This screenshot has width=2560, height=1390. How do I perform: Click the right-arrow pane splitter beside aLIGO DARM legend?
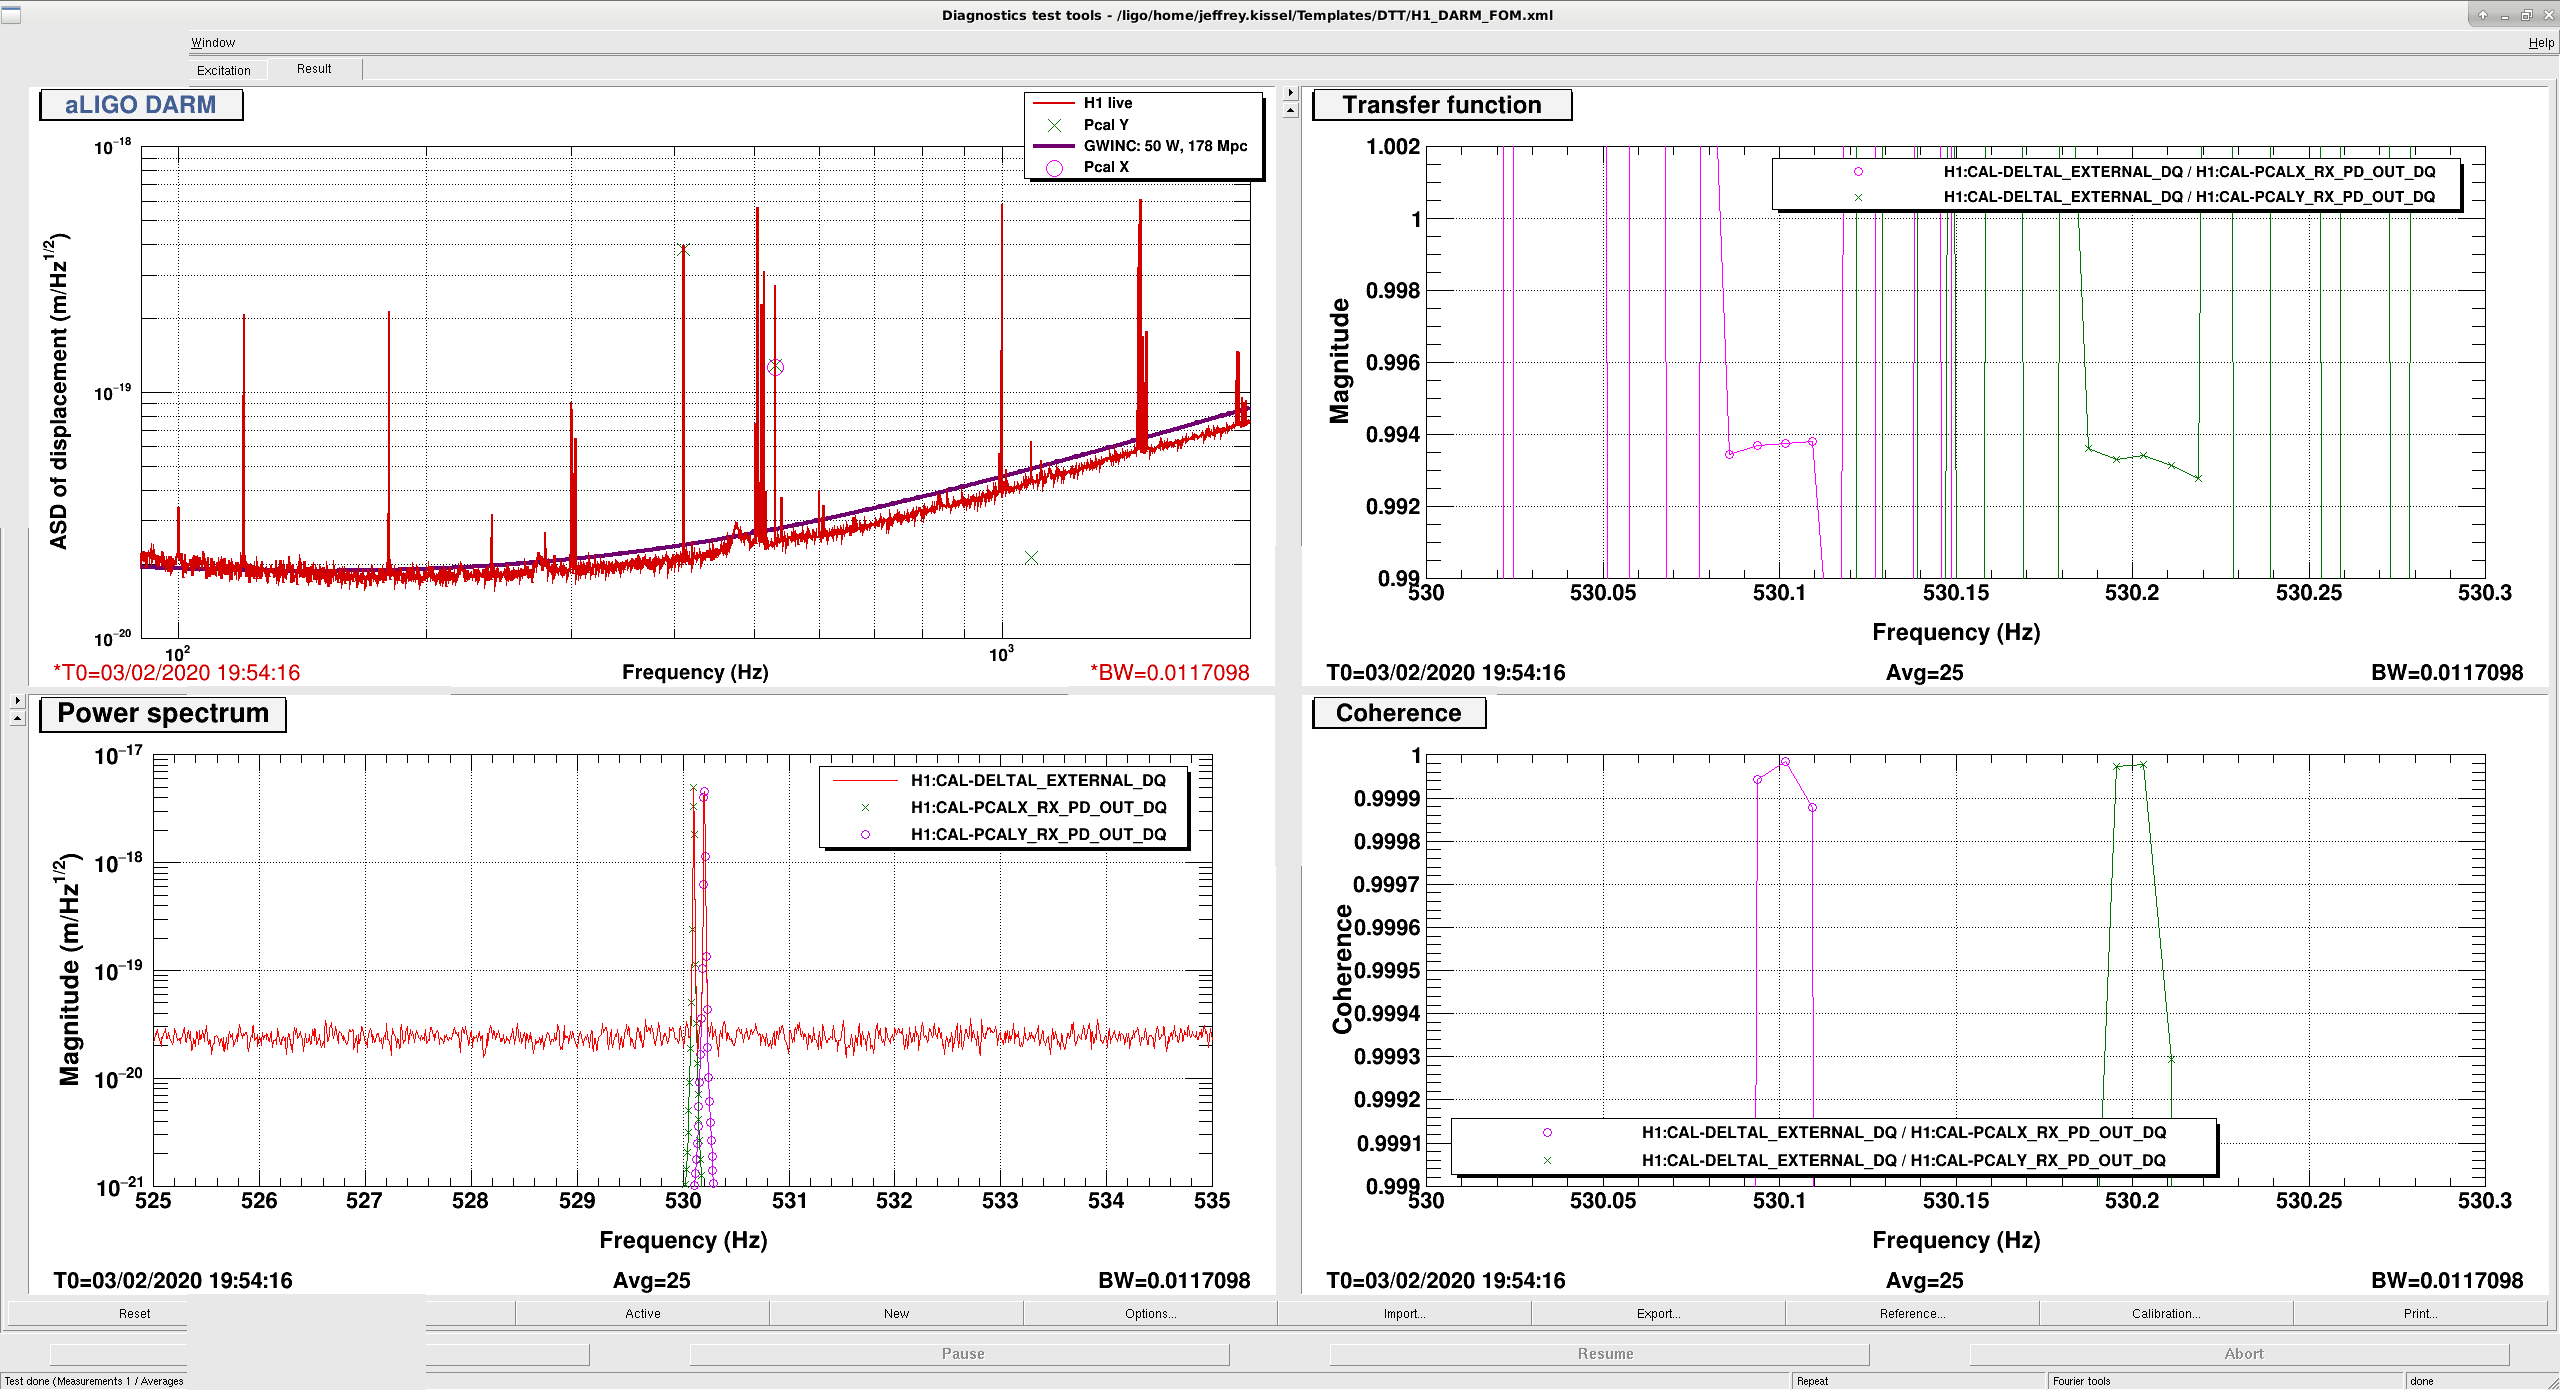1290,93
